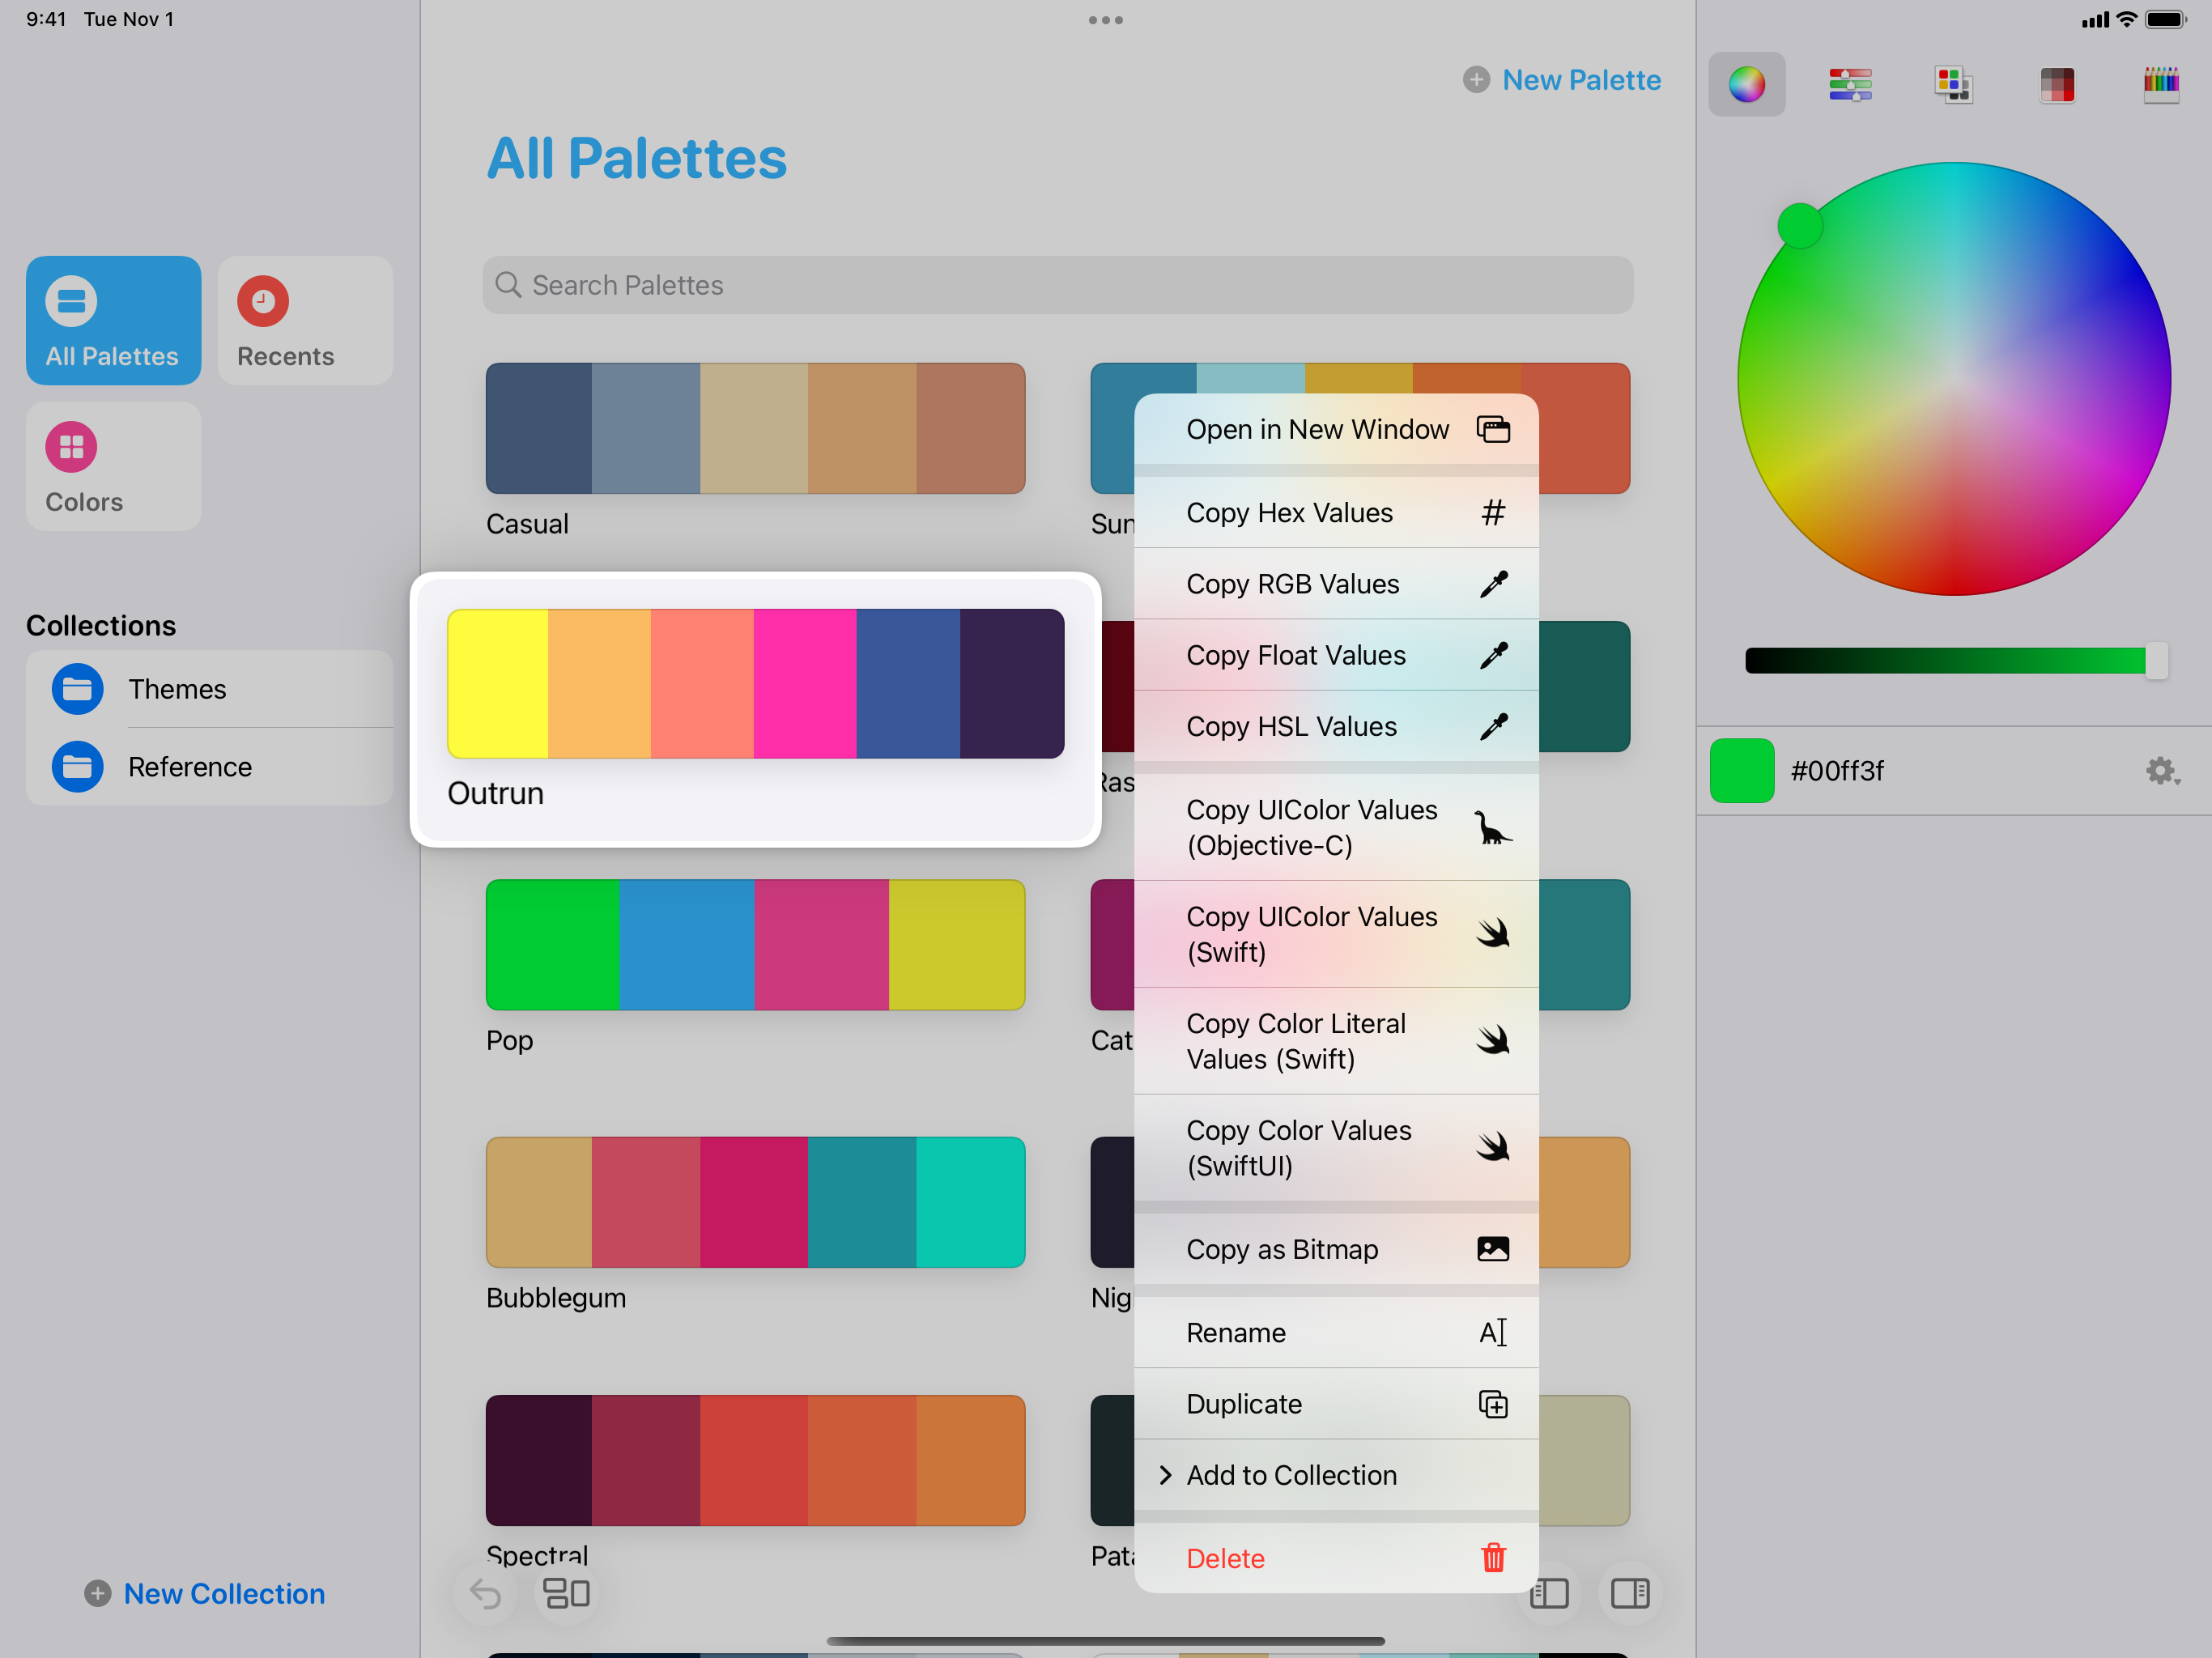Switch to the red shades picker
The image size is (2212, 1658).
[2057, 84]
